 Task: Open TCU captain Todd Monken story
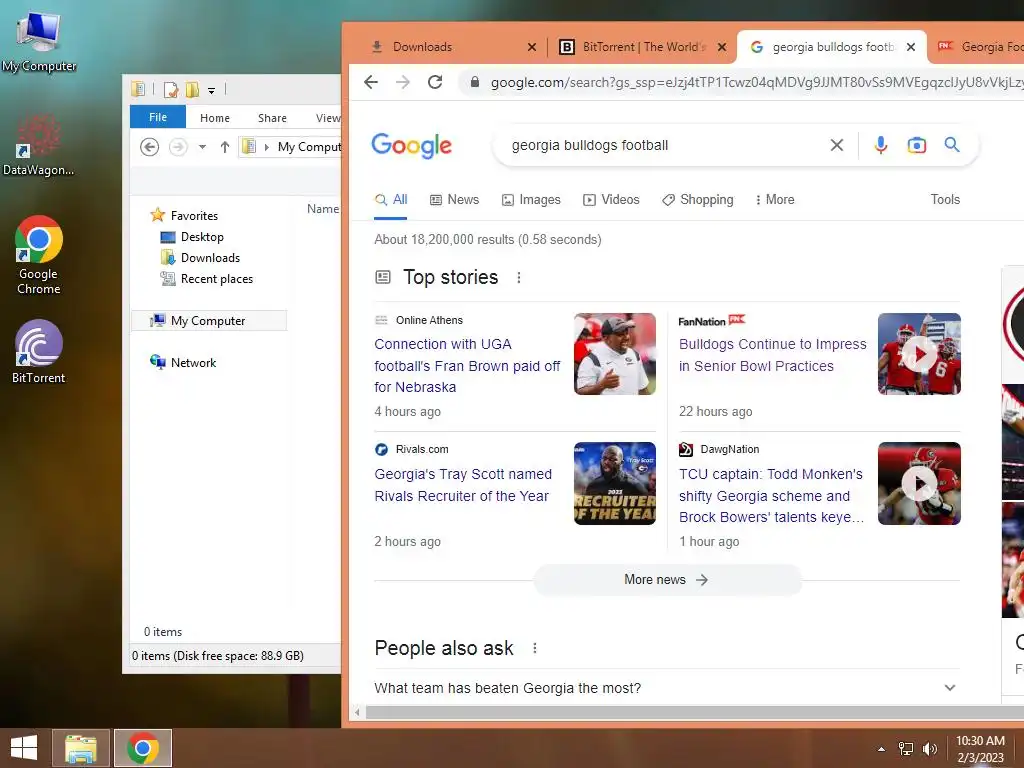click(x=771, y=496)
